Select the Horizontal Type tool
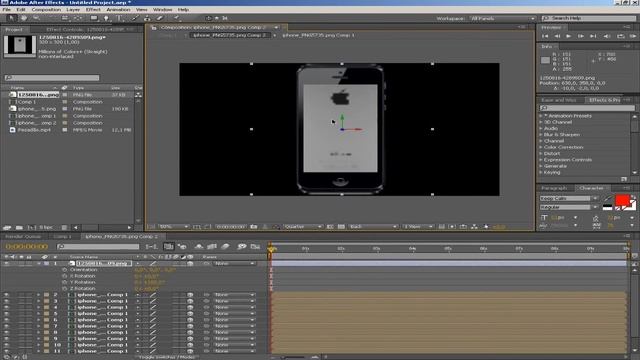 point(119,18)
